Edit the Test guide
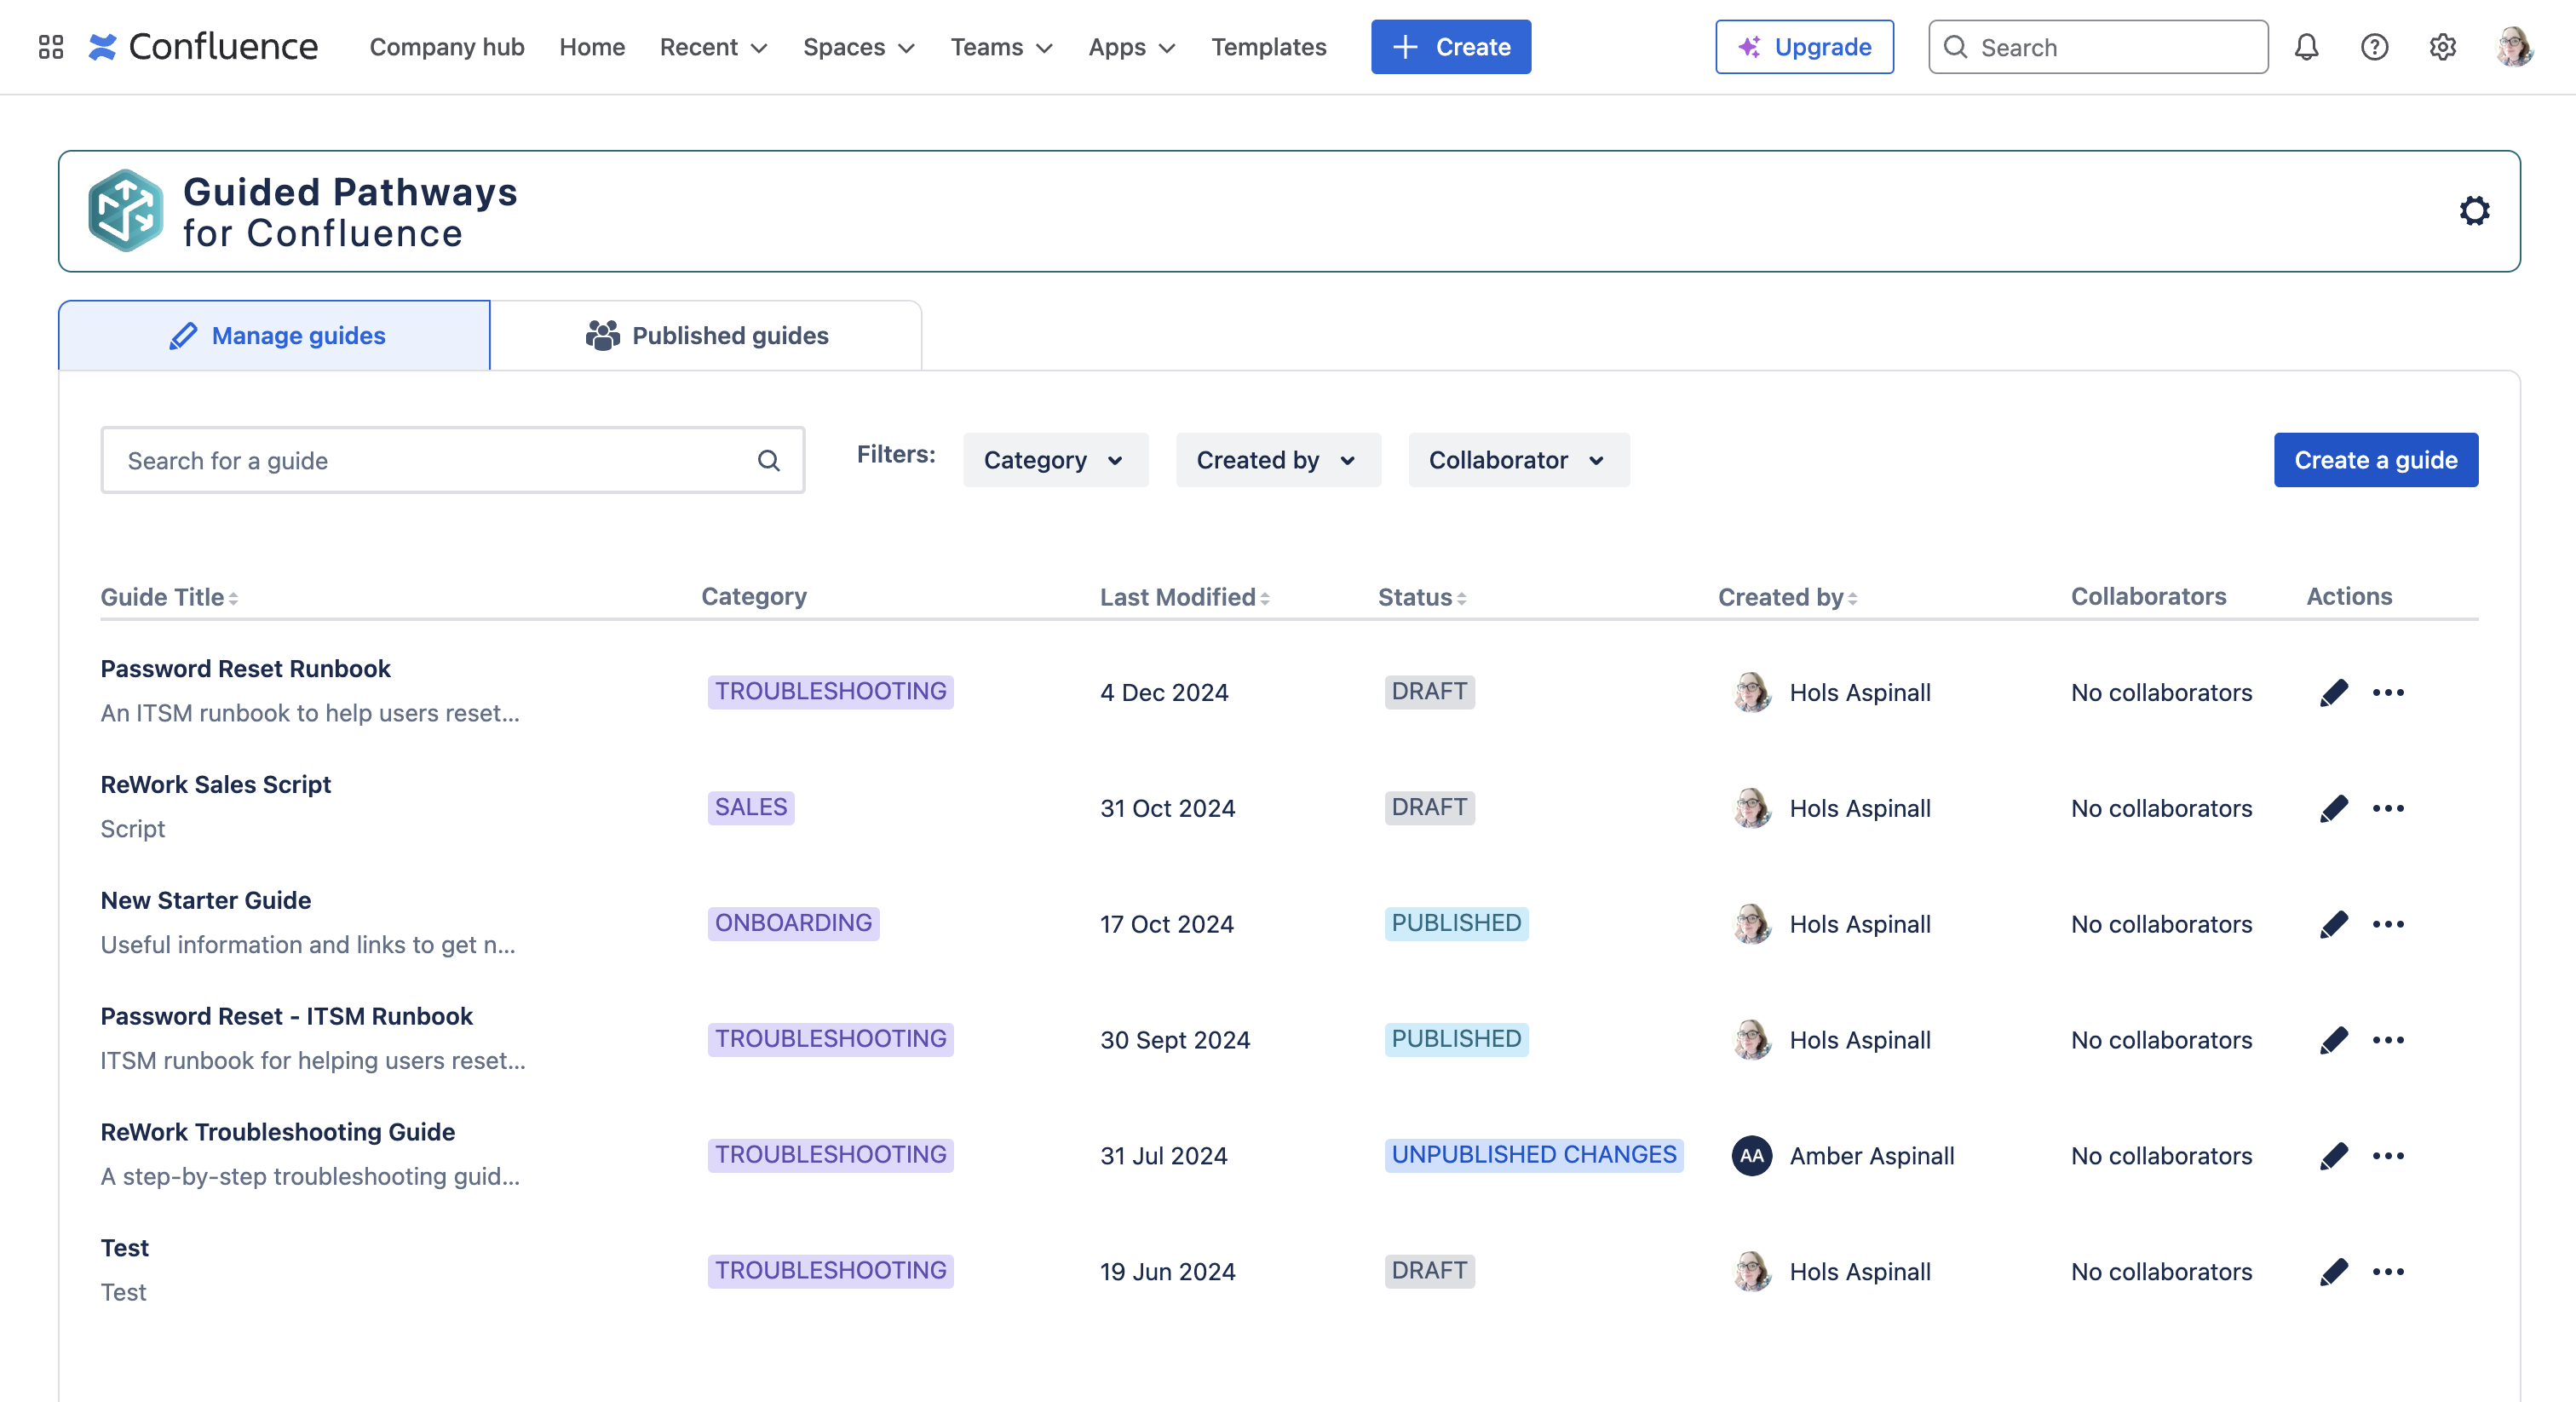The image size is (2576, 1402). (x=2333, y=1272)
